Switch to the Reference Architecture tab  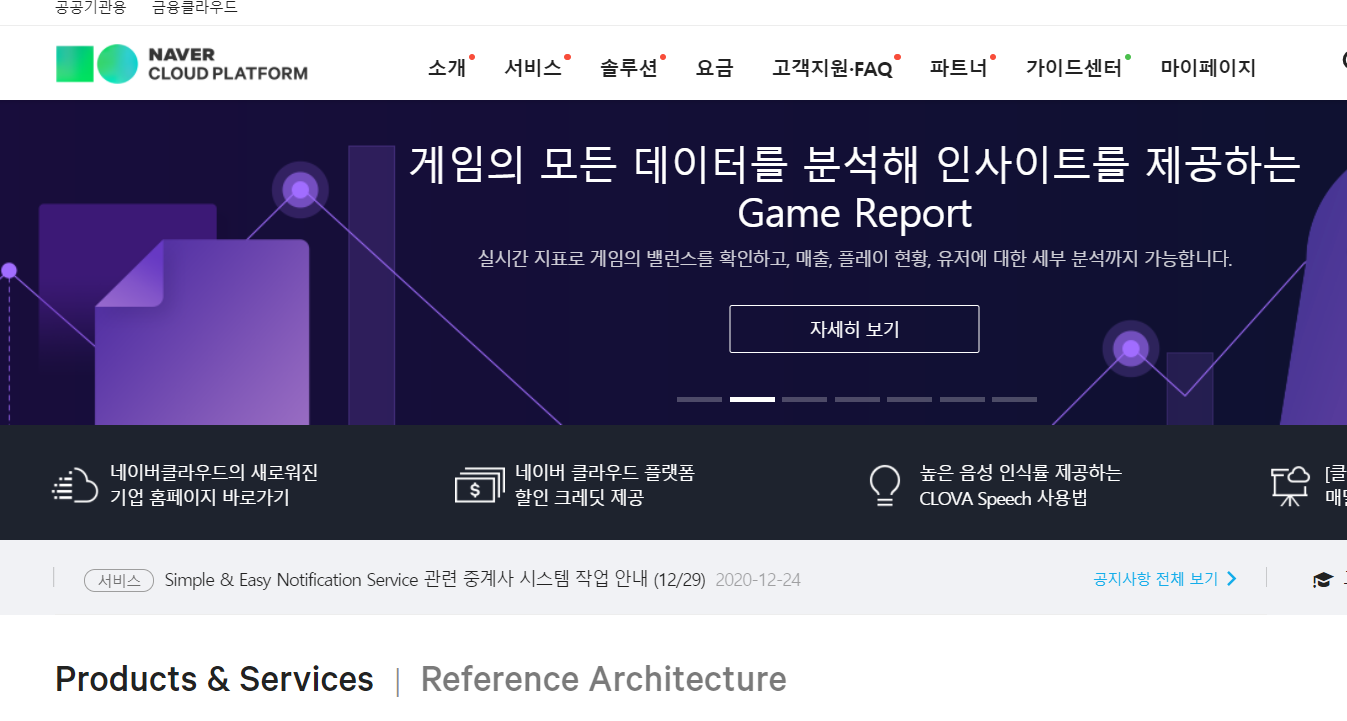[602, 678]
